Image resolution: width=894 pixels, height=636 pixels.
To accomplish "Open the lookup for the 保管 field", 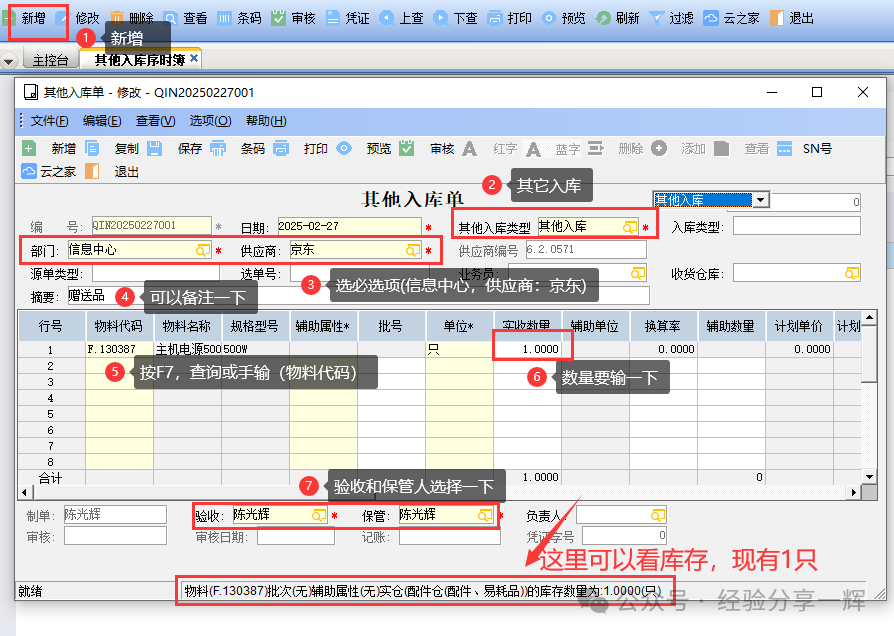I will click(485, 515).
